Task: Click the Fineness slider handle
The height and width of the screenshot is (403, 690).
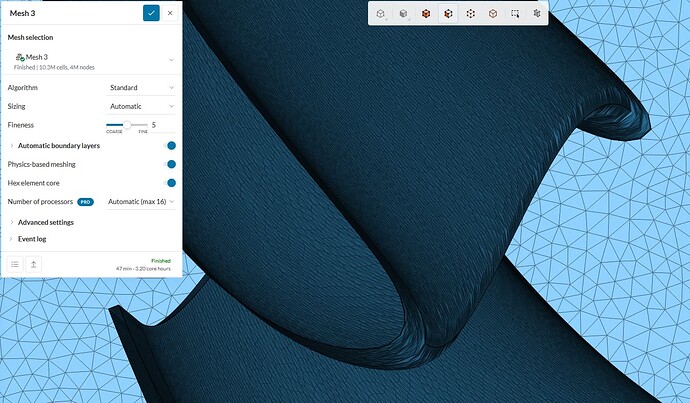Action: click(127, 125)
